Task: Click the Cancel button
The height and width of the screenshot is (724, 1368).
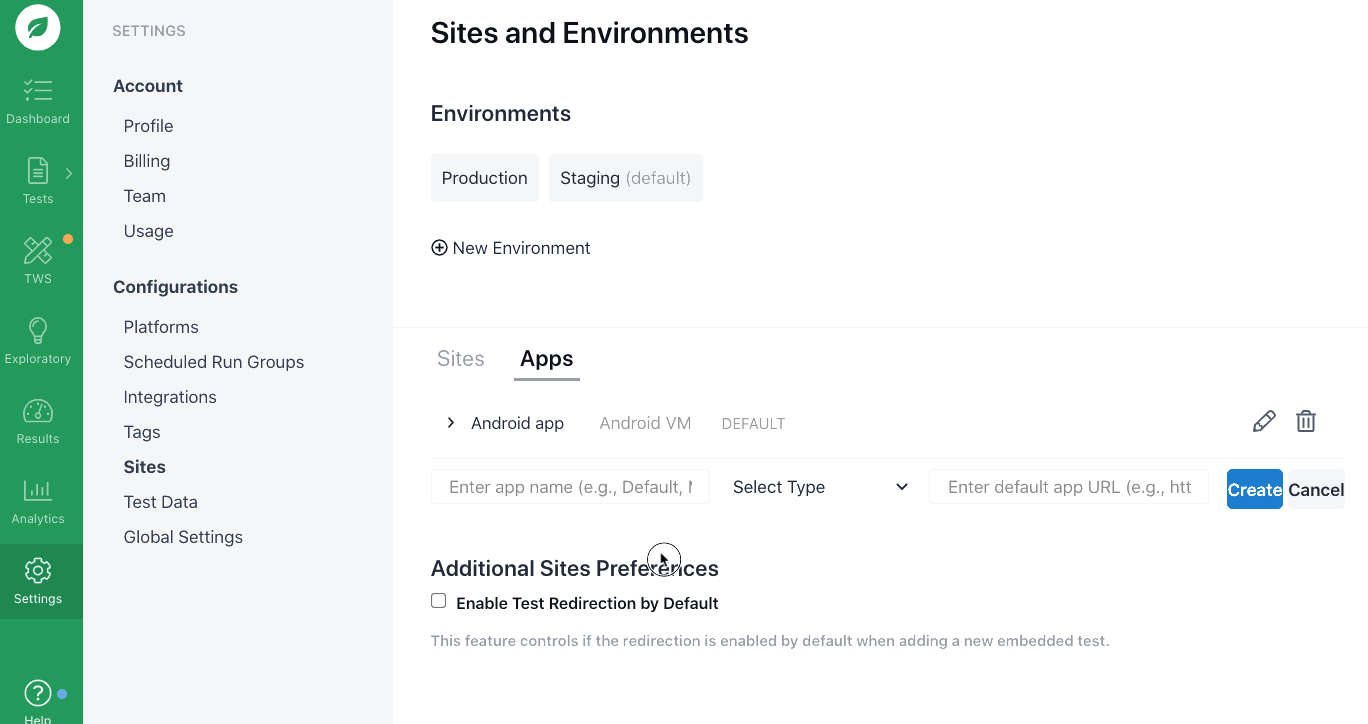Action: click(x=1316, y=489)
